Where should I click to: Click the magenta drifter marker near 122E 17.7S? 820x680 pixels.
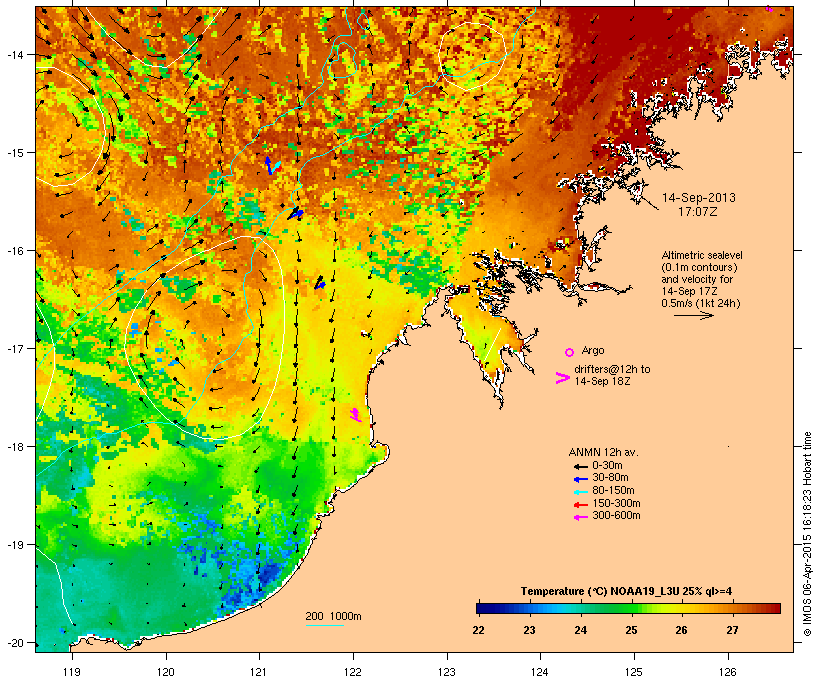355,415
